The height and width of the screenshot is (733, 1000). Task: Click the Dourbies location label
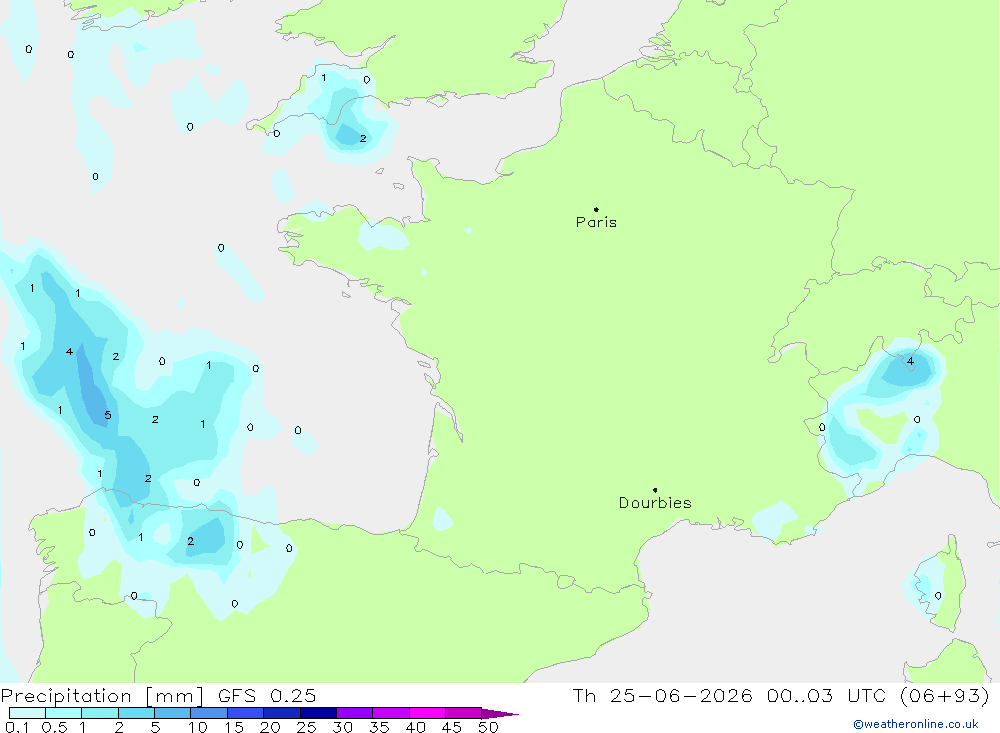coord(655,503)
